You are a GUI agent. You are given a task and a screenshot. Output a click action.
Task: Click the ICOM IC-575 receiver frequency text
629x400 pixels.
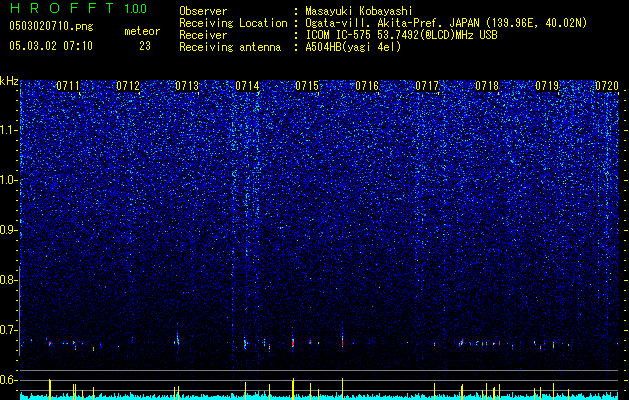(x=402, y=35)
